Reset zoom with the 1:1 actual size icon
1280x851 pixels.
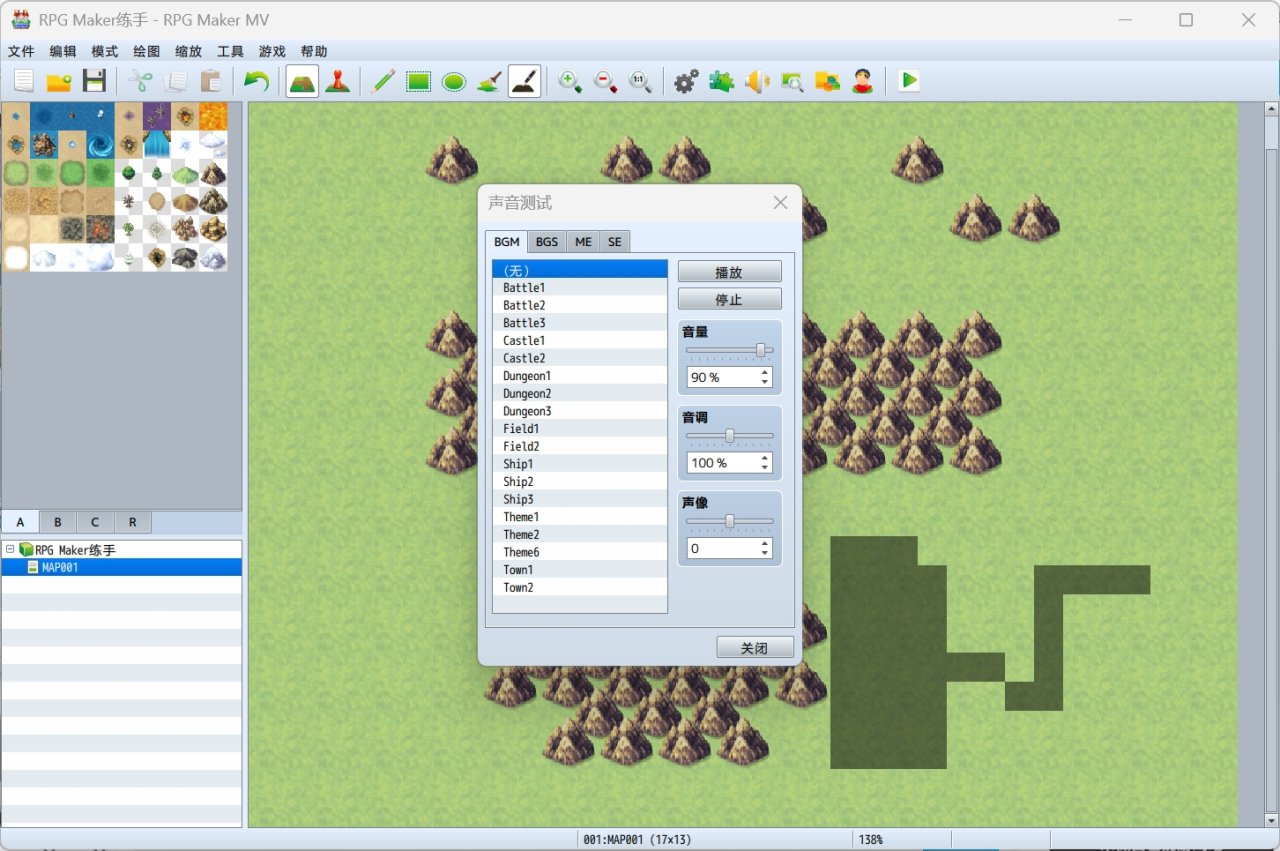pos(640,82)
